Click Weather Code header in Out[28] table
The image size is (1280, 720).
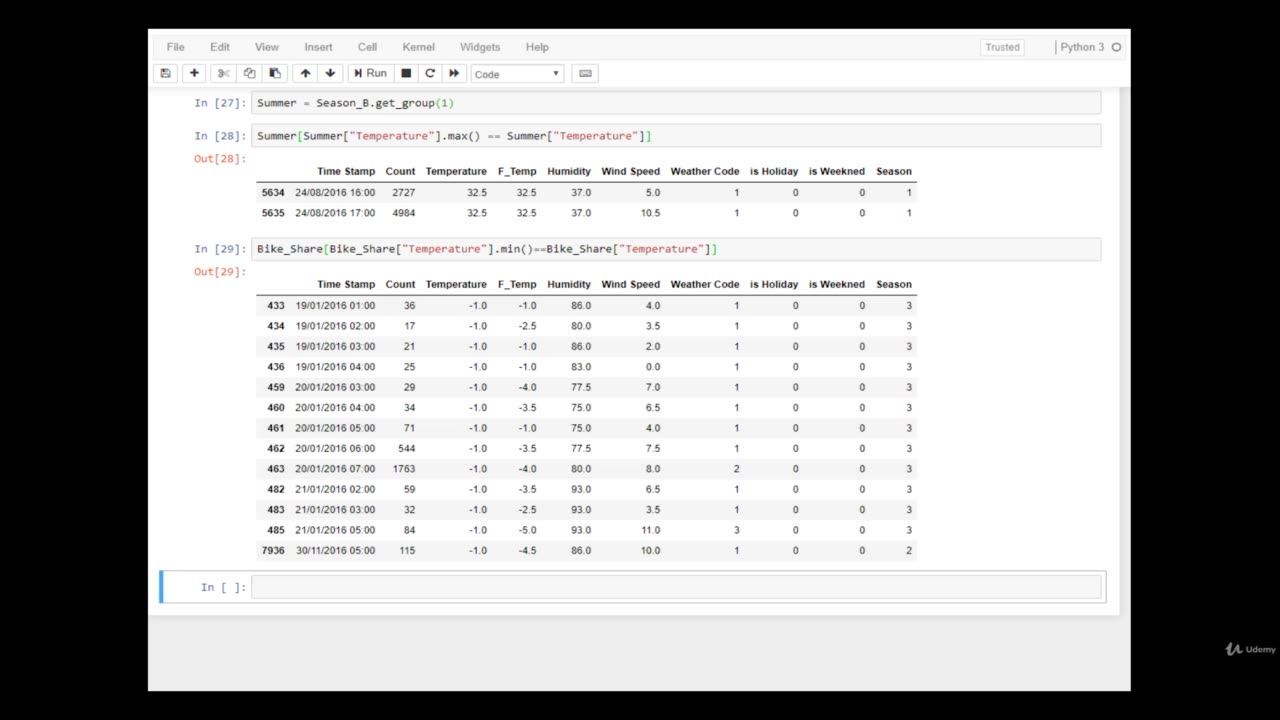click(x=705, y=171)
